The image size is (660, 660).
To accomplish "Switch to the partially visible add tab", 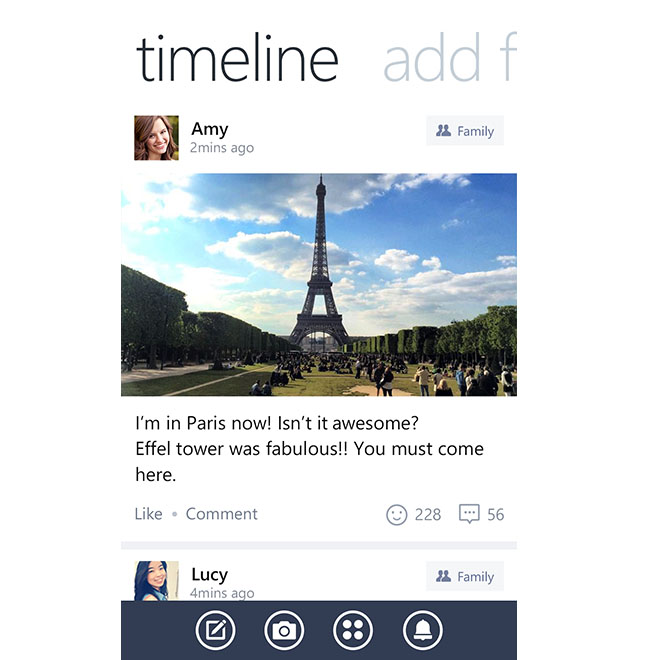I will (x=450, y=57).
